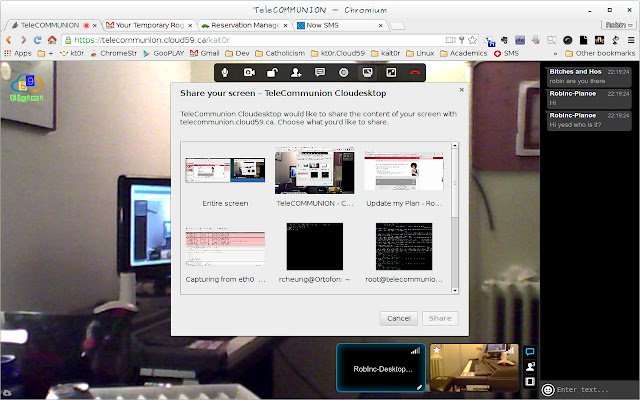Viewport: 640px width, 400px height.
Task: Go to the browser home page
Action: 52,40
